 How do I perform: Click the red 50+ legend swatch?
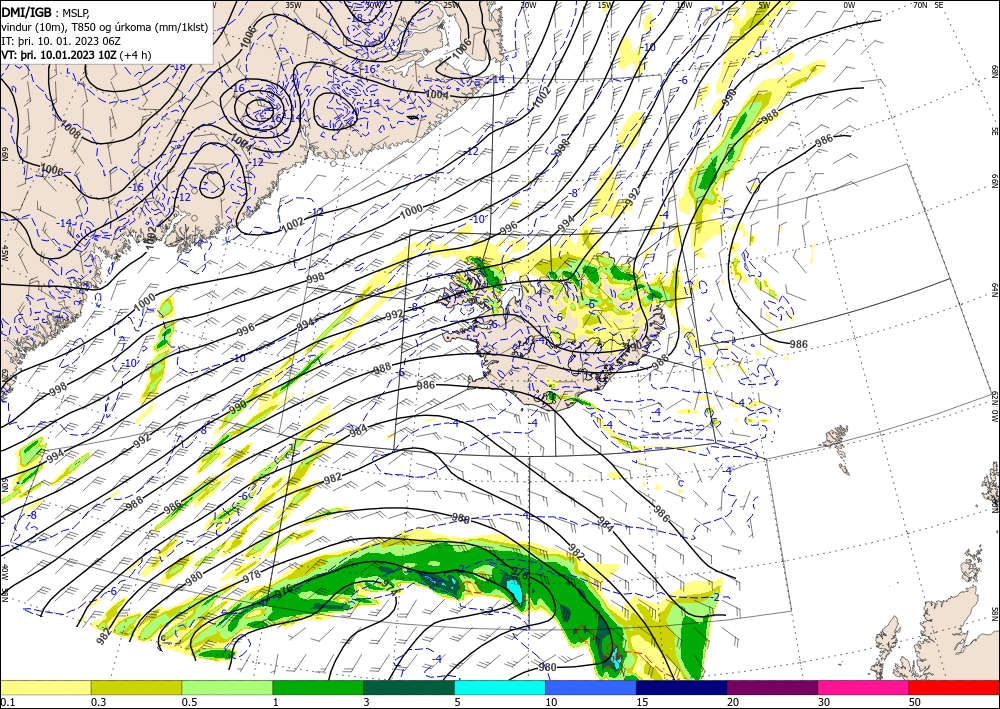pyautogui.click(x=954, y=687)
